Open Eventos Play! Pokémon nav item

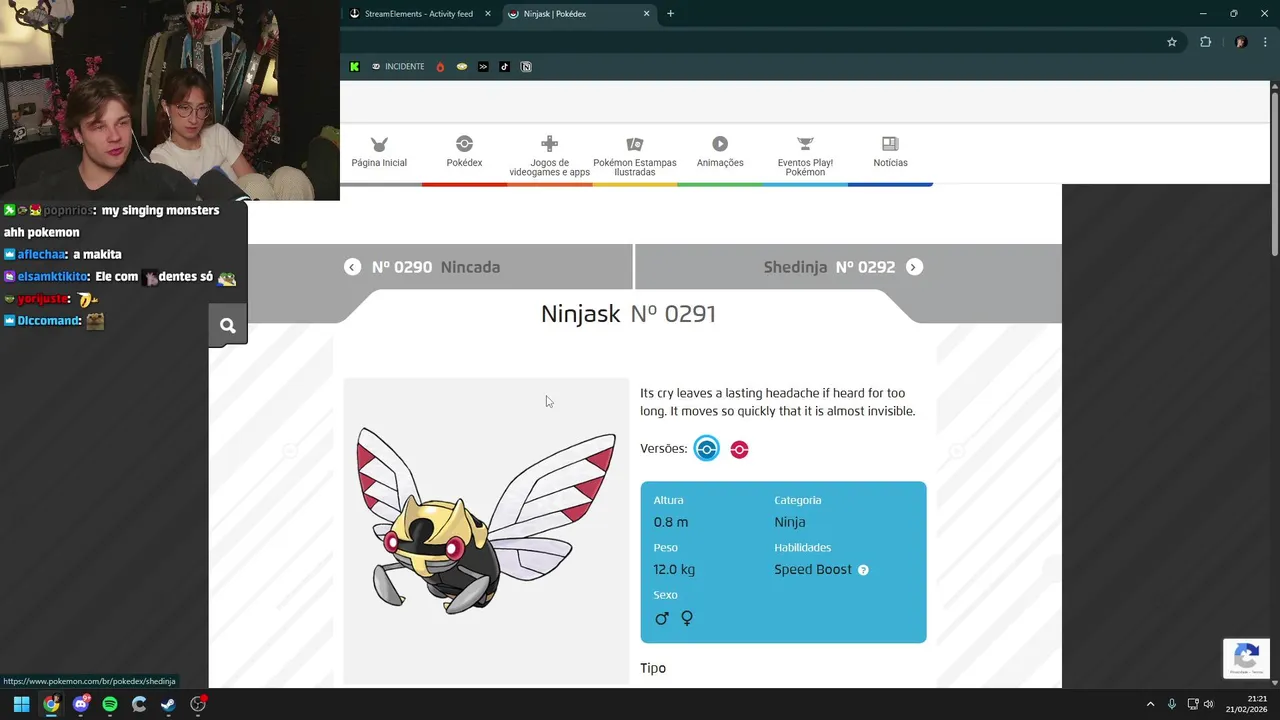click(805, 157)
